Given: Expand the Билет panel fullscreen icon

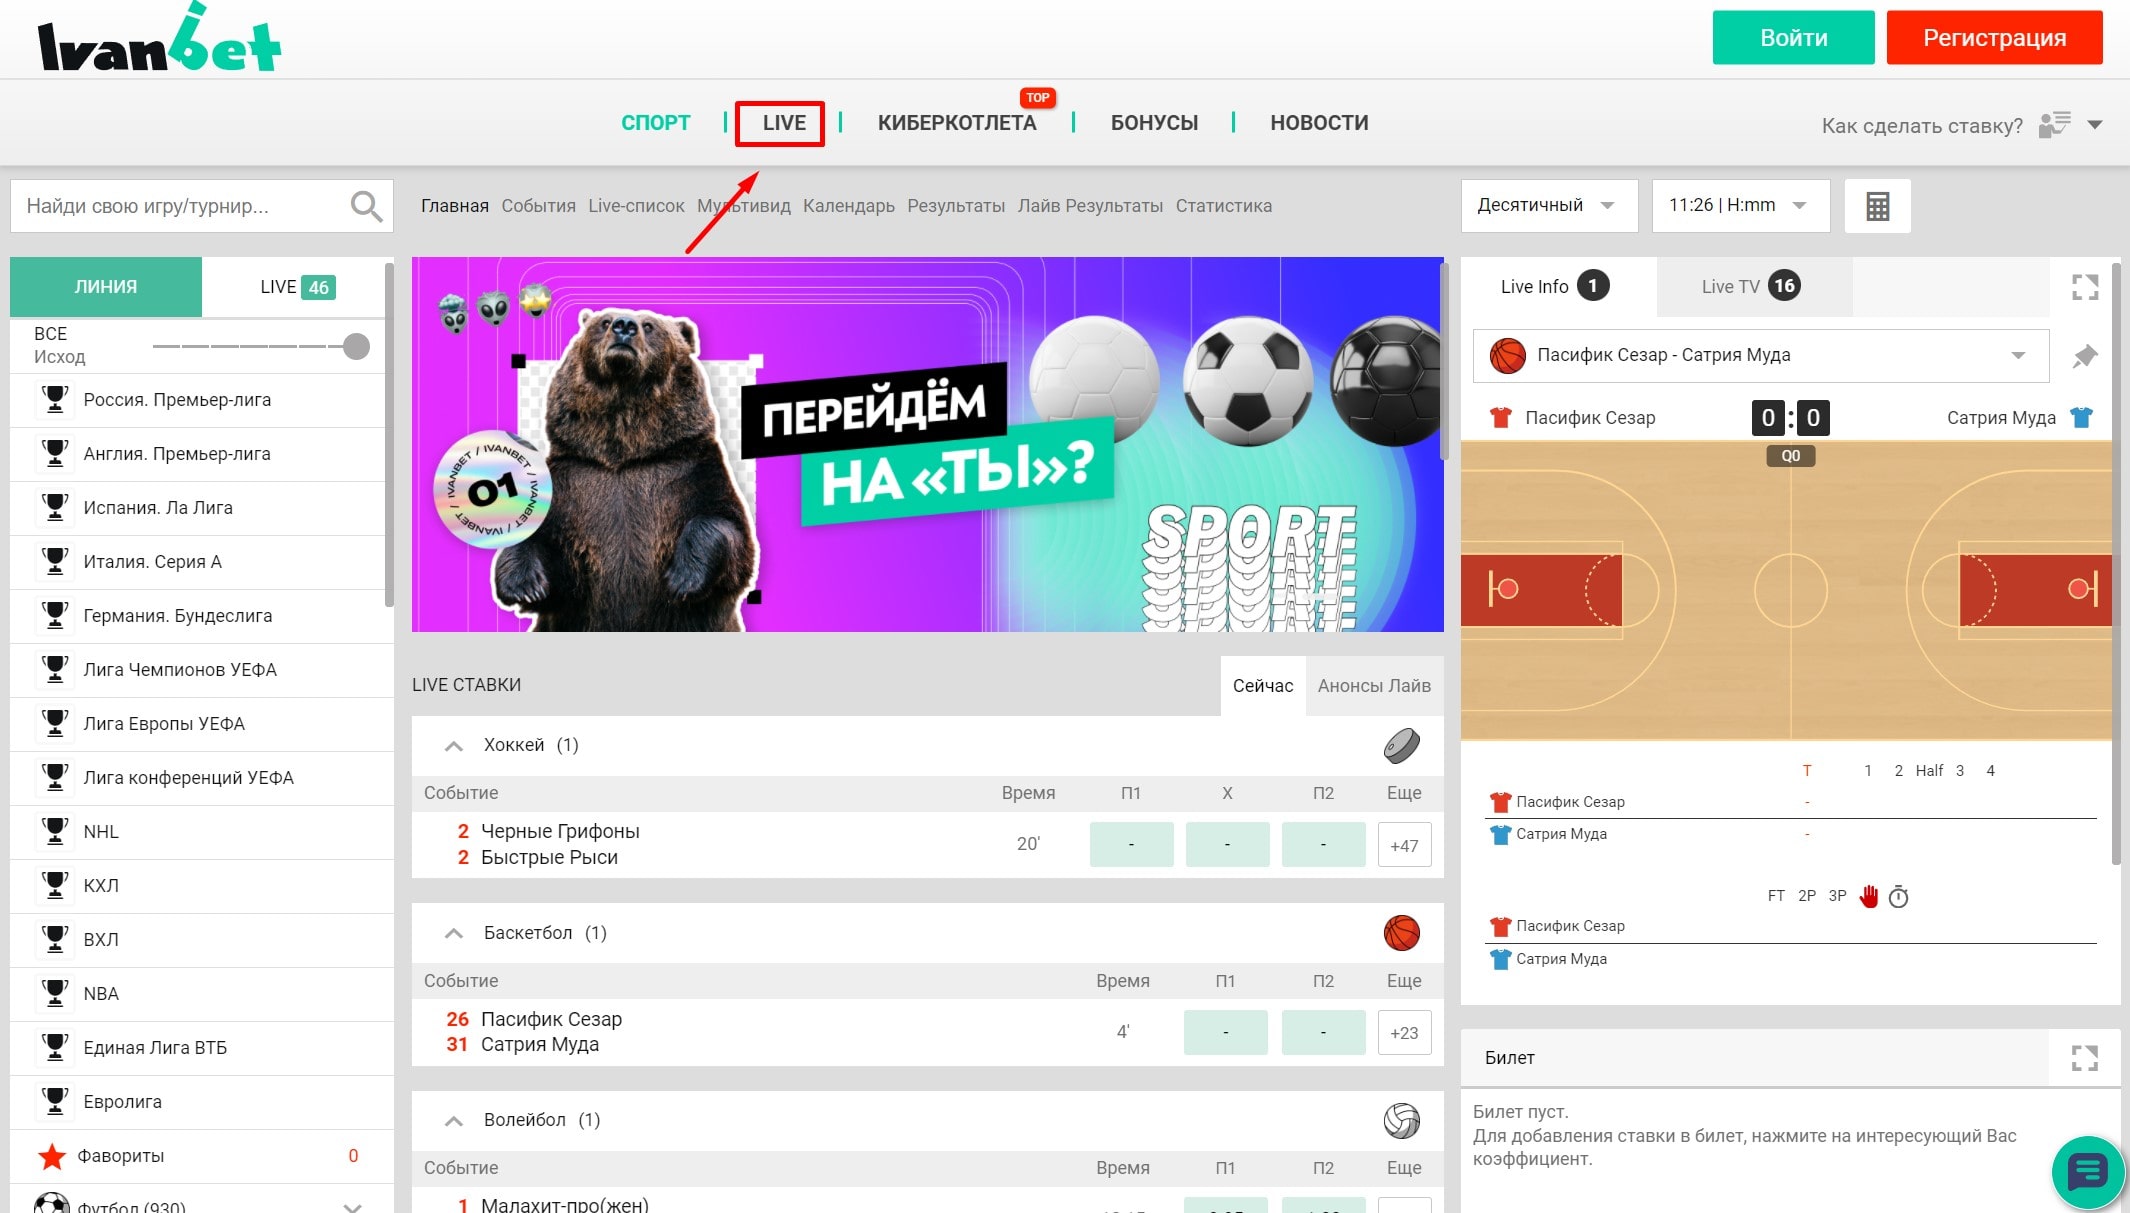Looking at the screenshot, I should (x=2085, y=1058).
